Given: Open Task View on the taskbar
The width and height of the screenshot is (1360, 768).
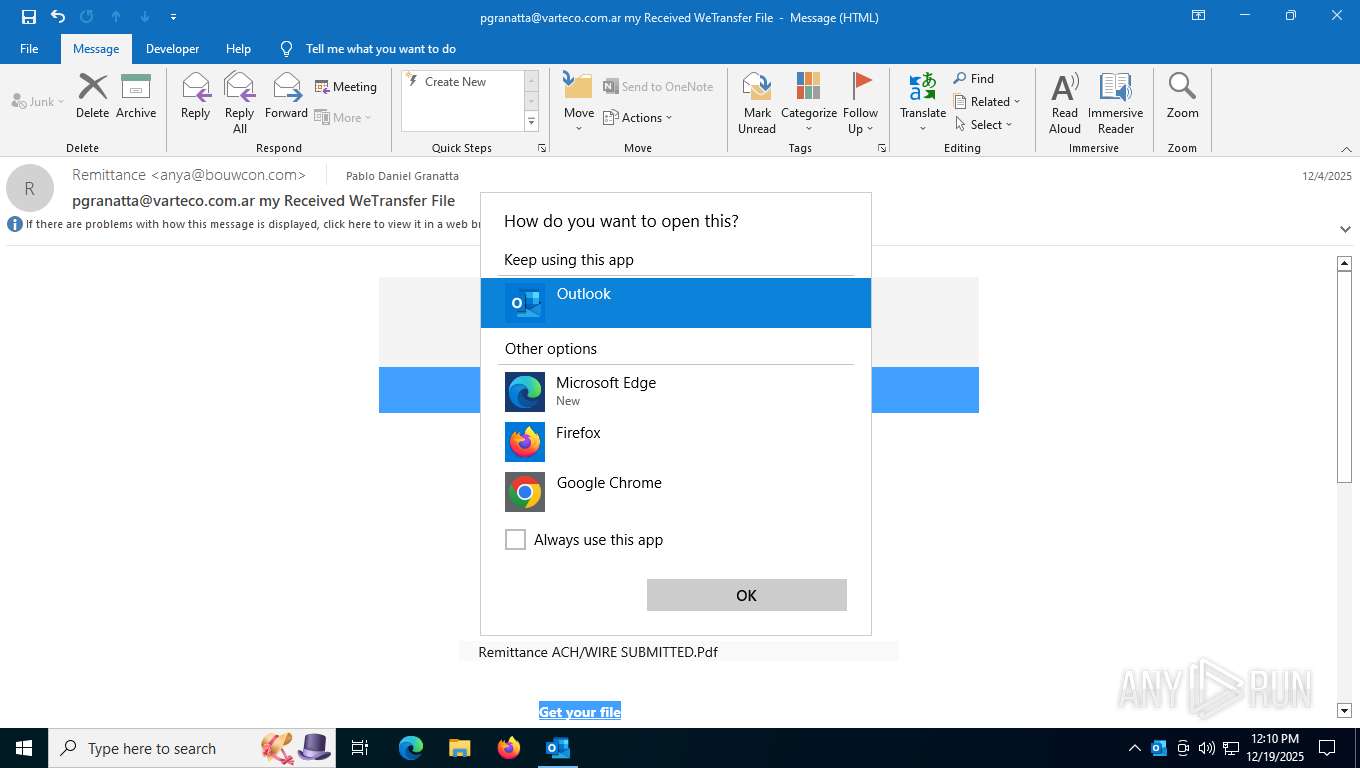Looking at the screenshot, I should 360,748.
